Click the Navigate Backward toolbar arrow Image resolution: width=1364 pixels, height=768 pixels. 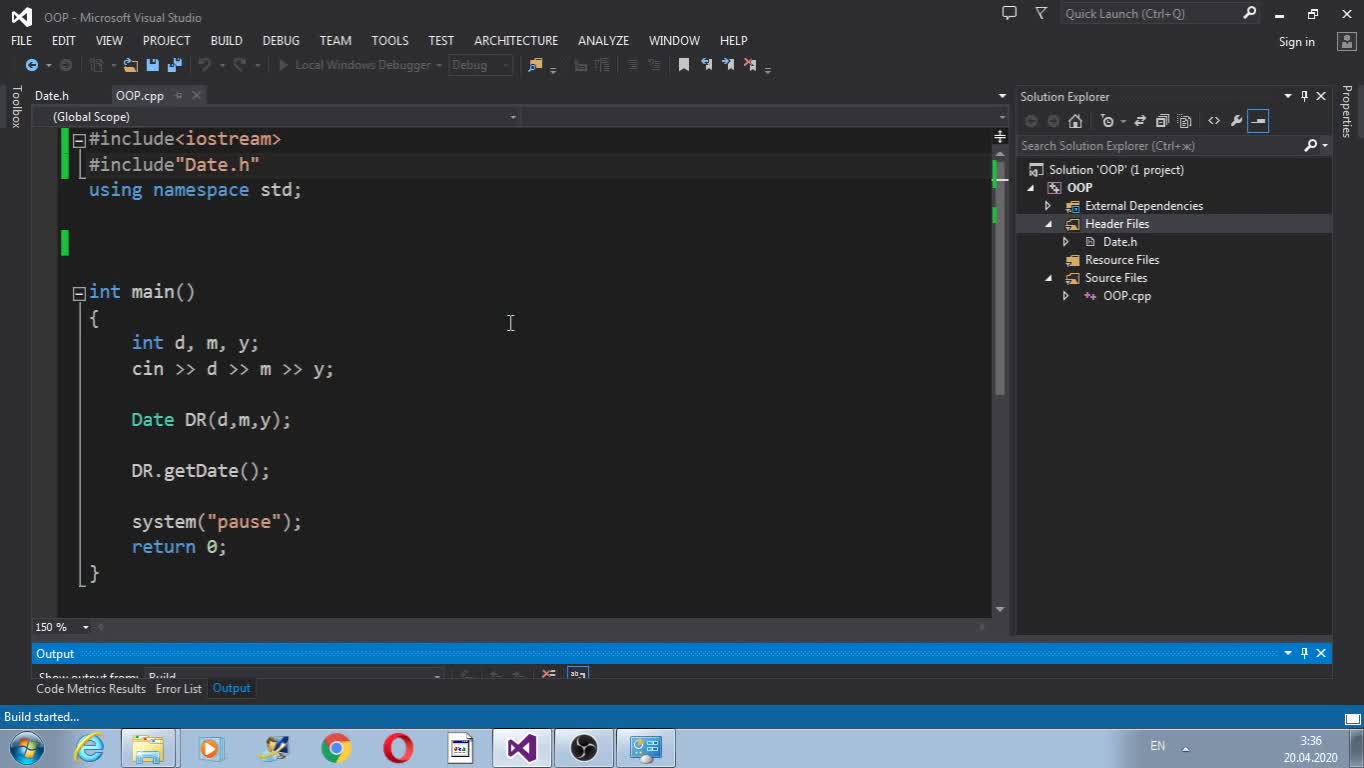31,65
